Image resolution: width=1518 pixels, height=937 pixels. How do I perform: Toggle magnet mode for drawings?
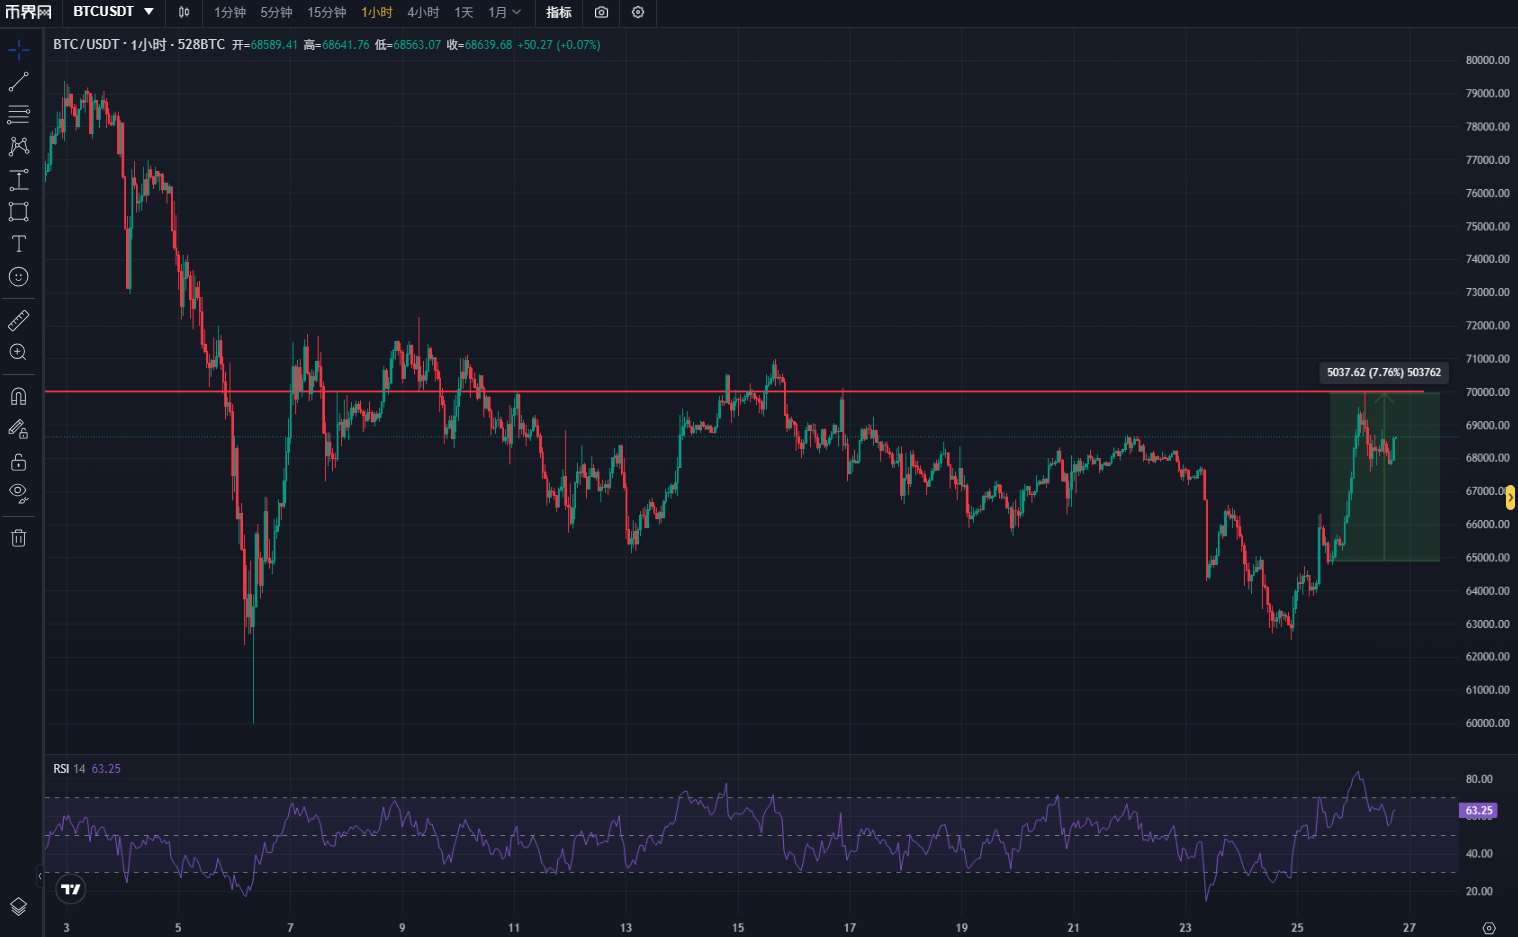click(x=19, y=397)
